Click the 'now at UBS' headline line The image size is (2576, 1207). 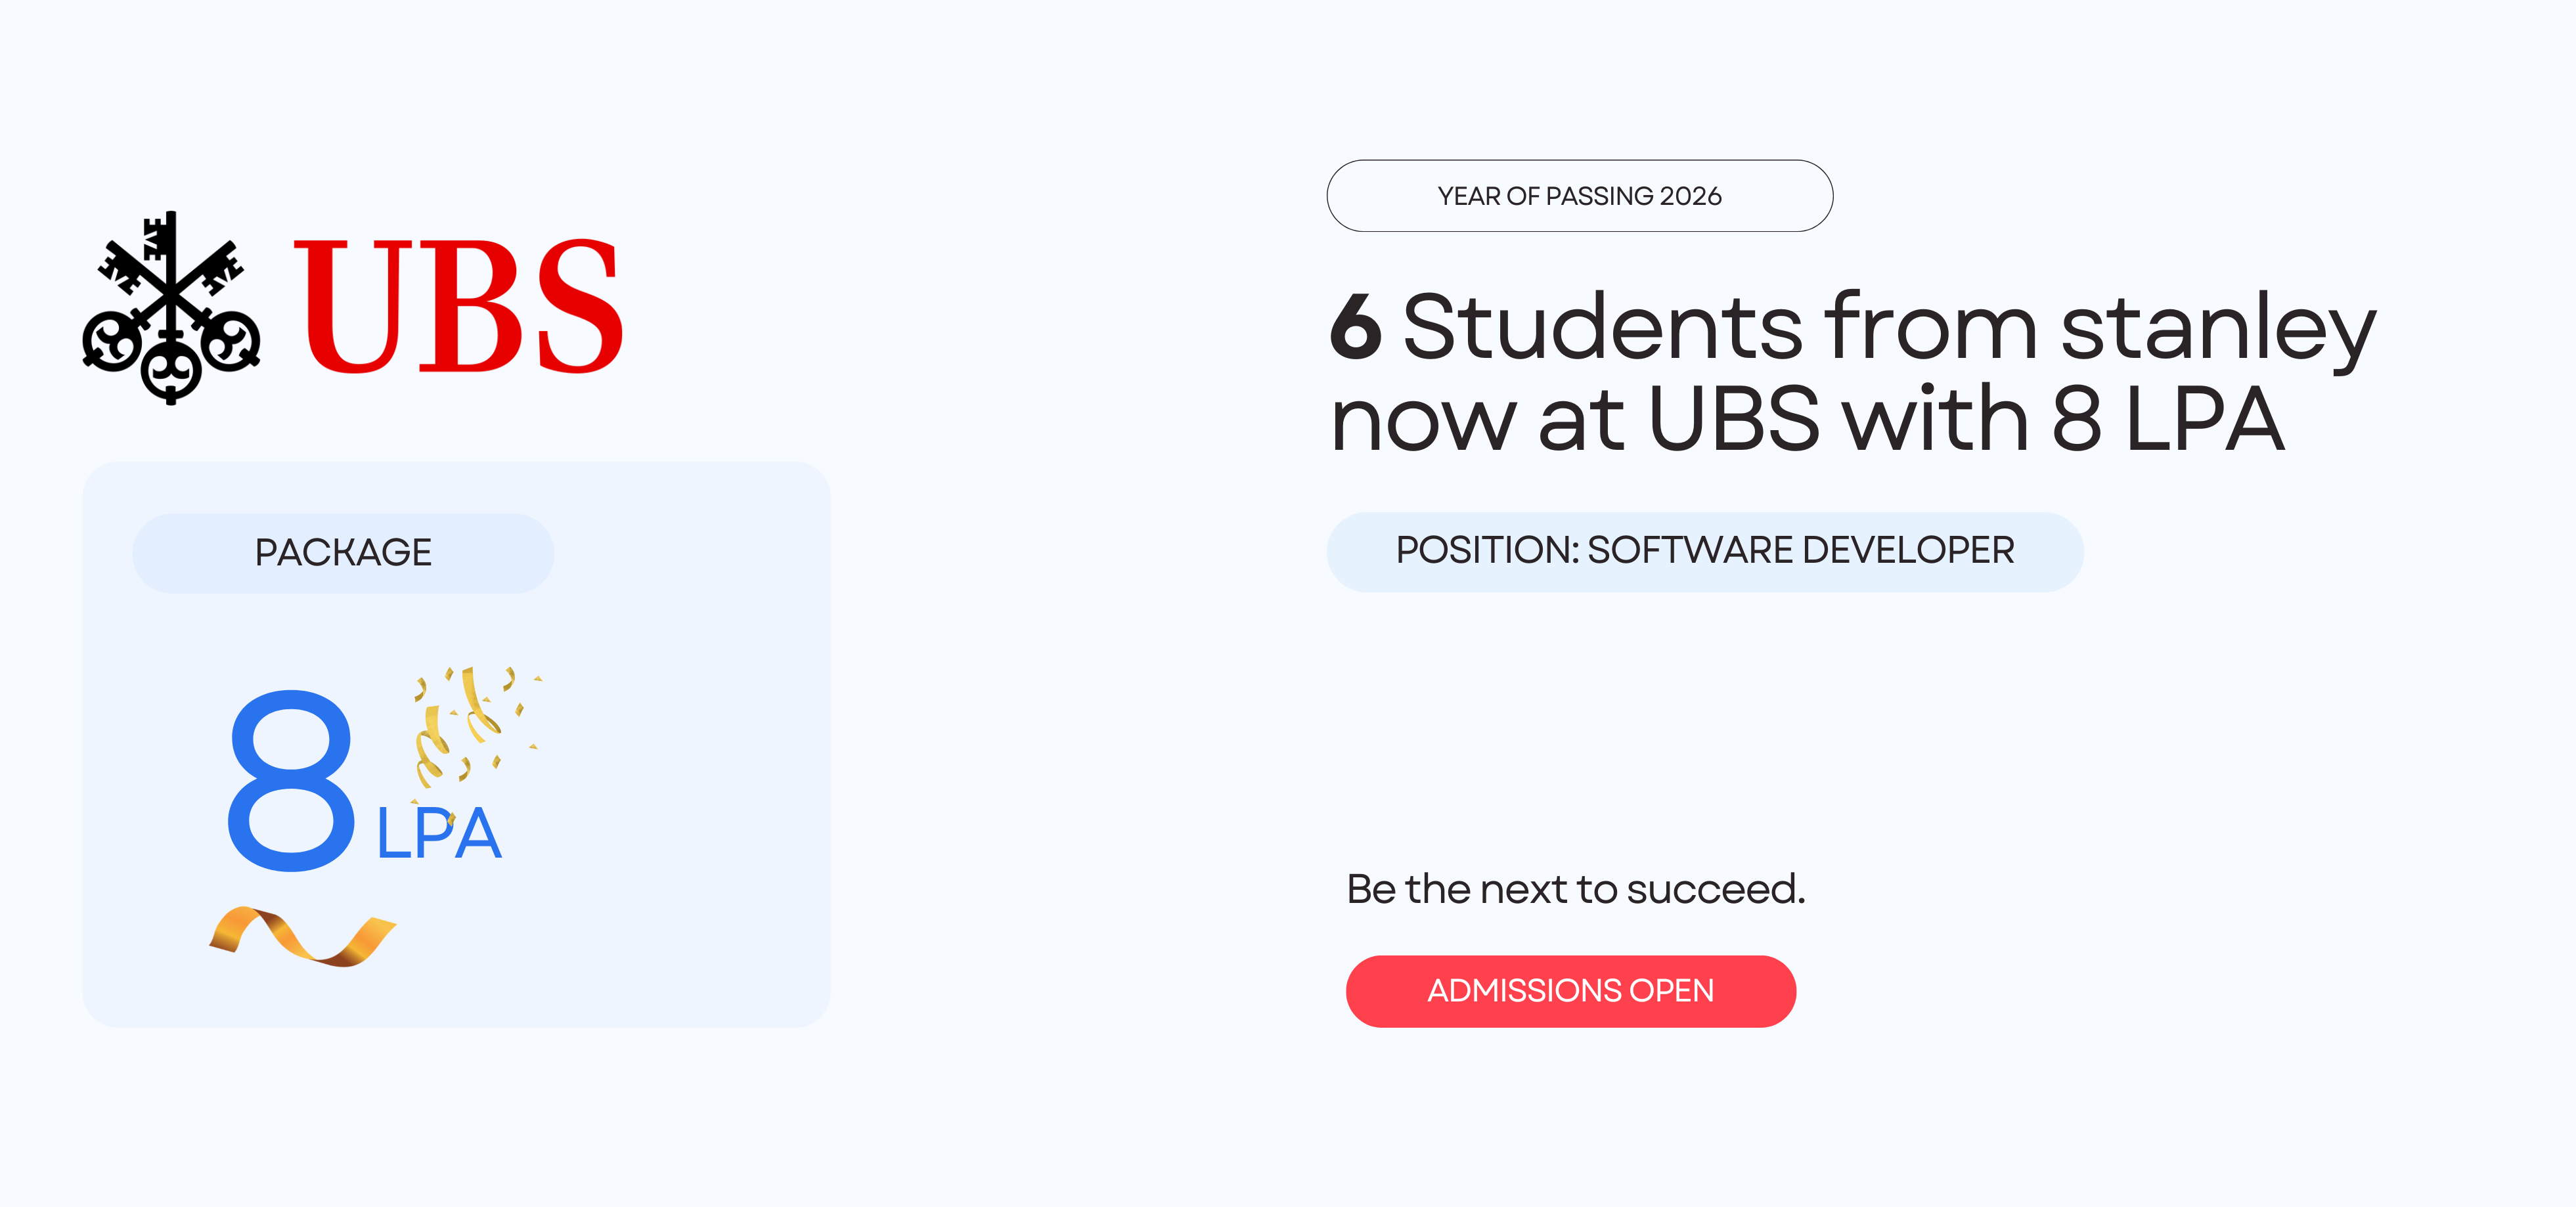click(1575, 418)
